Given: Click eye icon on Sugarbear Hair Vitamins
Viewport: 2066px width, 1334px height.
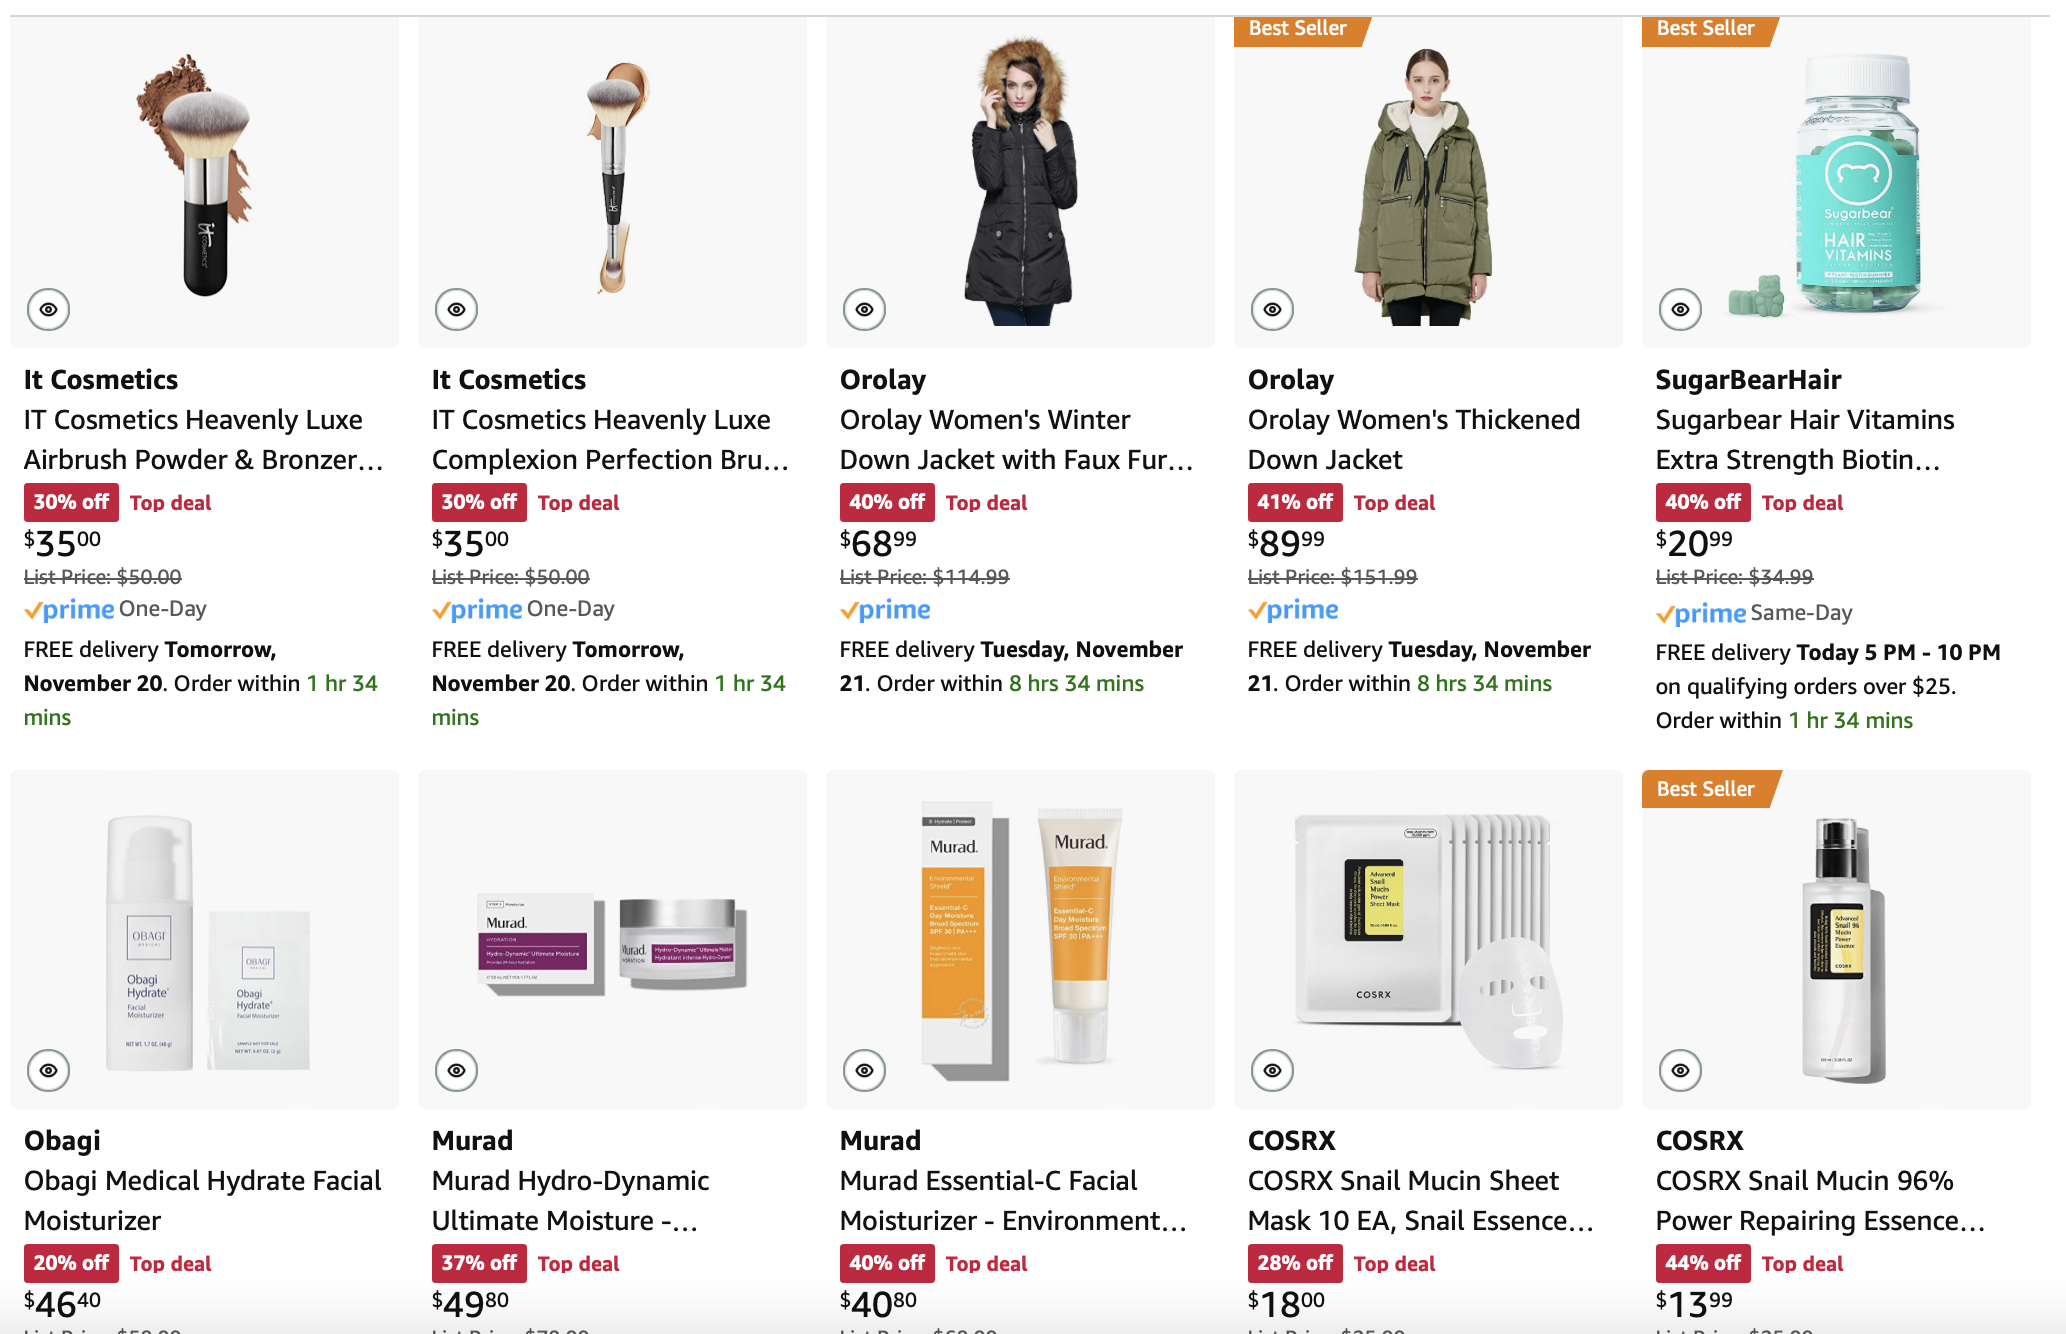Looking at the screenshot, I should (x=1680, y=310).
